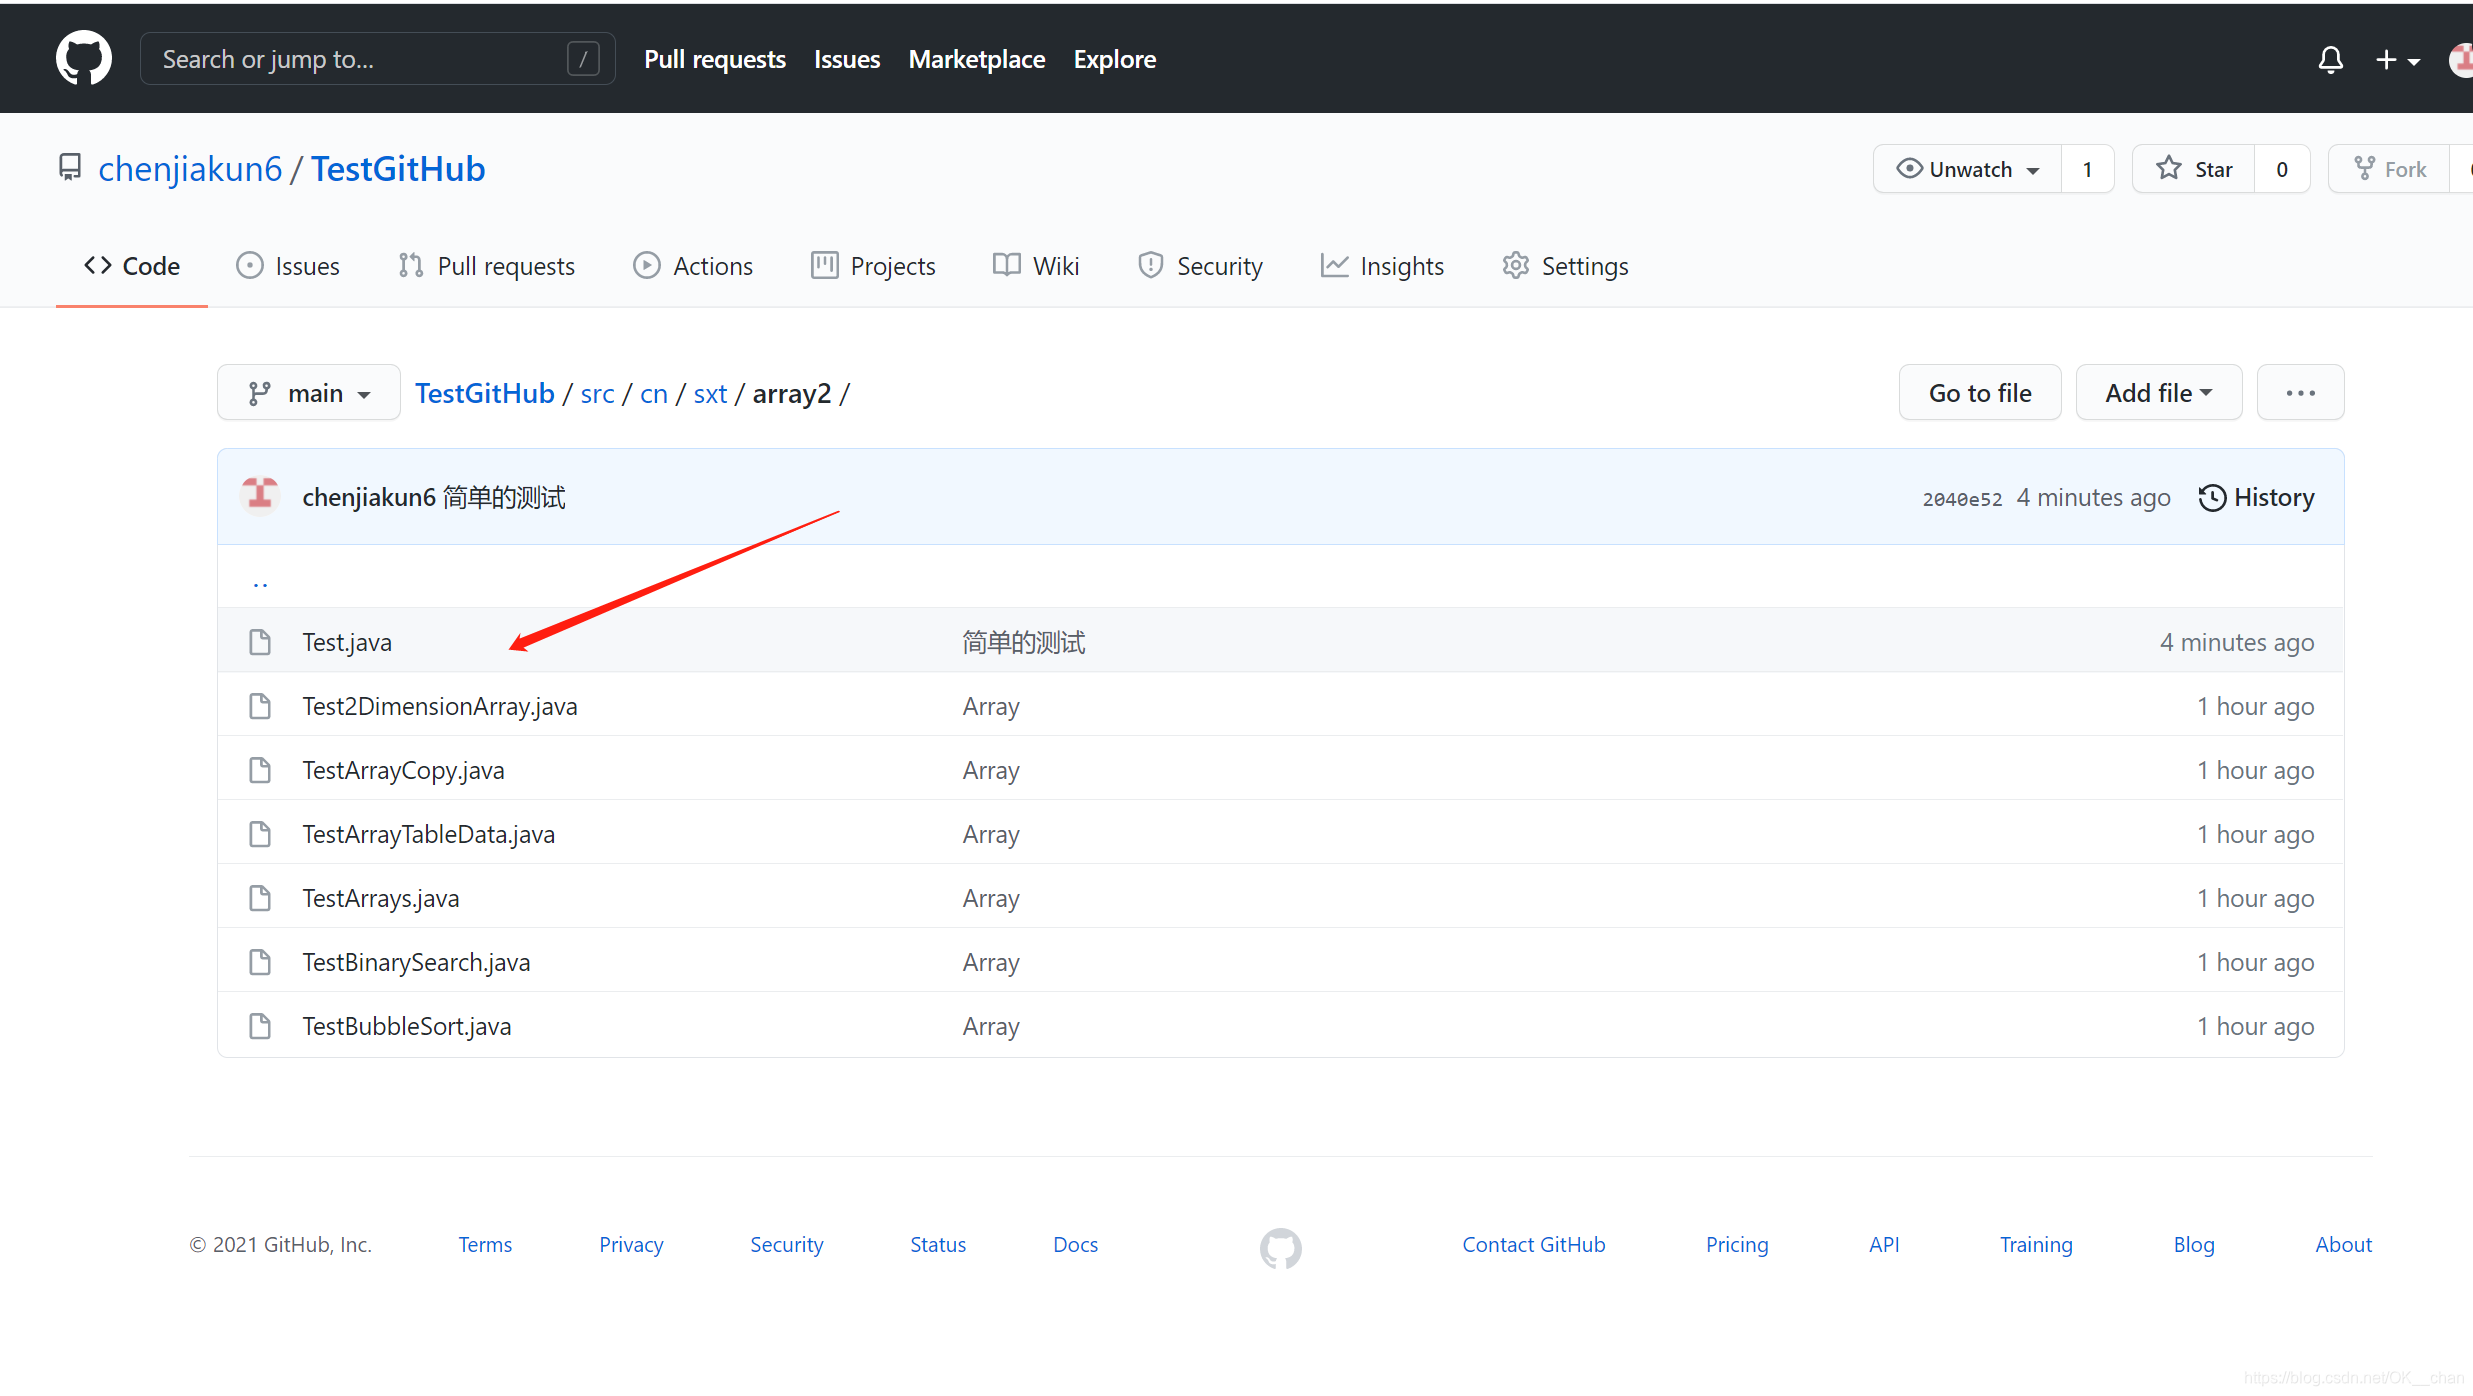Open the Test2DimensionArray.java file

click(440, 706)
